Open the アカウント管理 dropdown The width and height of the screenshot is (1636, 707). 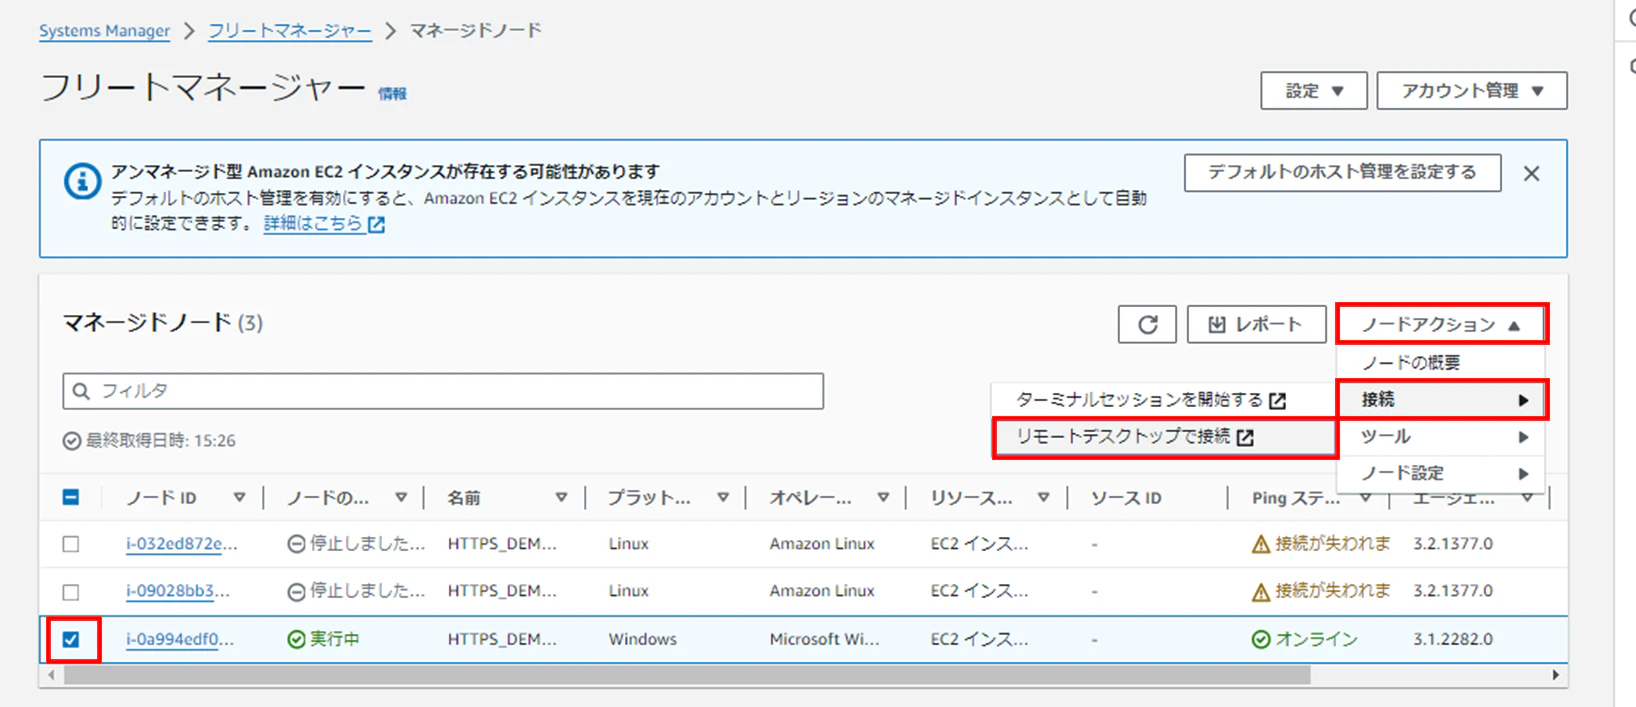(x=1472, y=91)
